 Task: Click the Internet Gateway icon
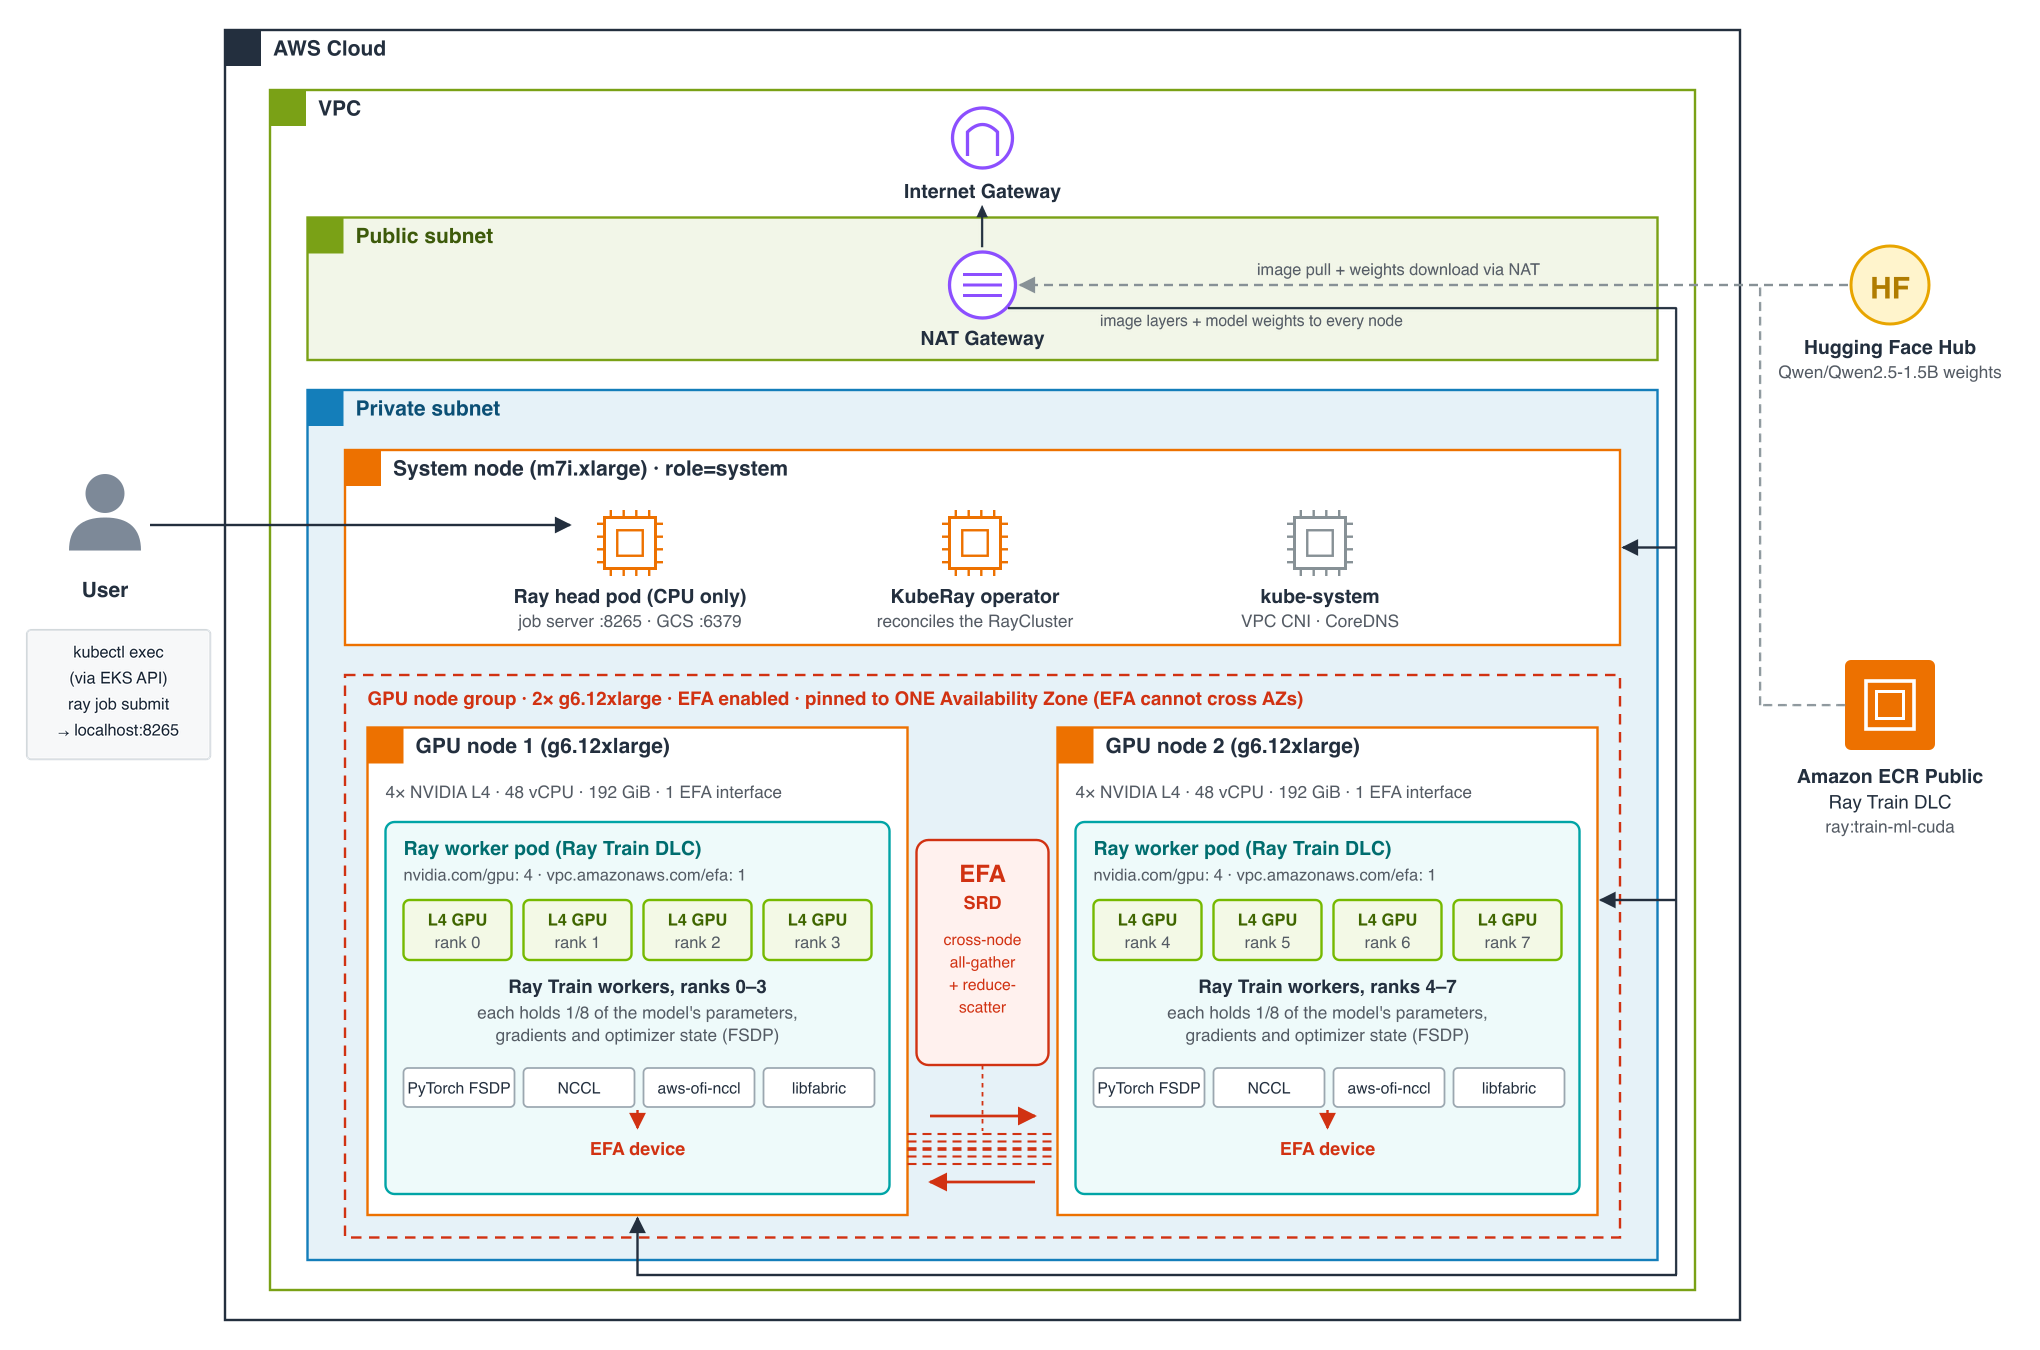tap(982, 138)
